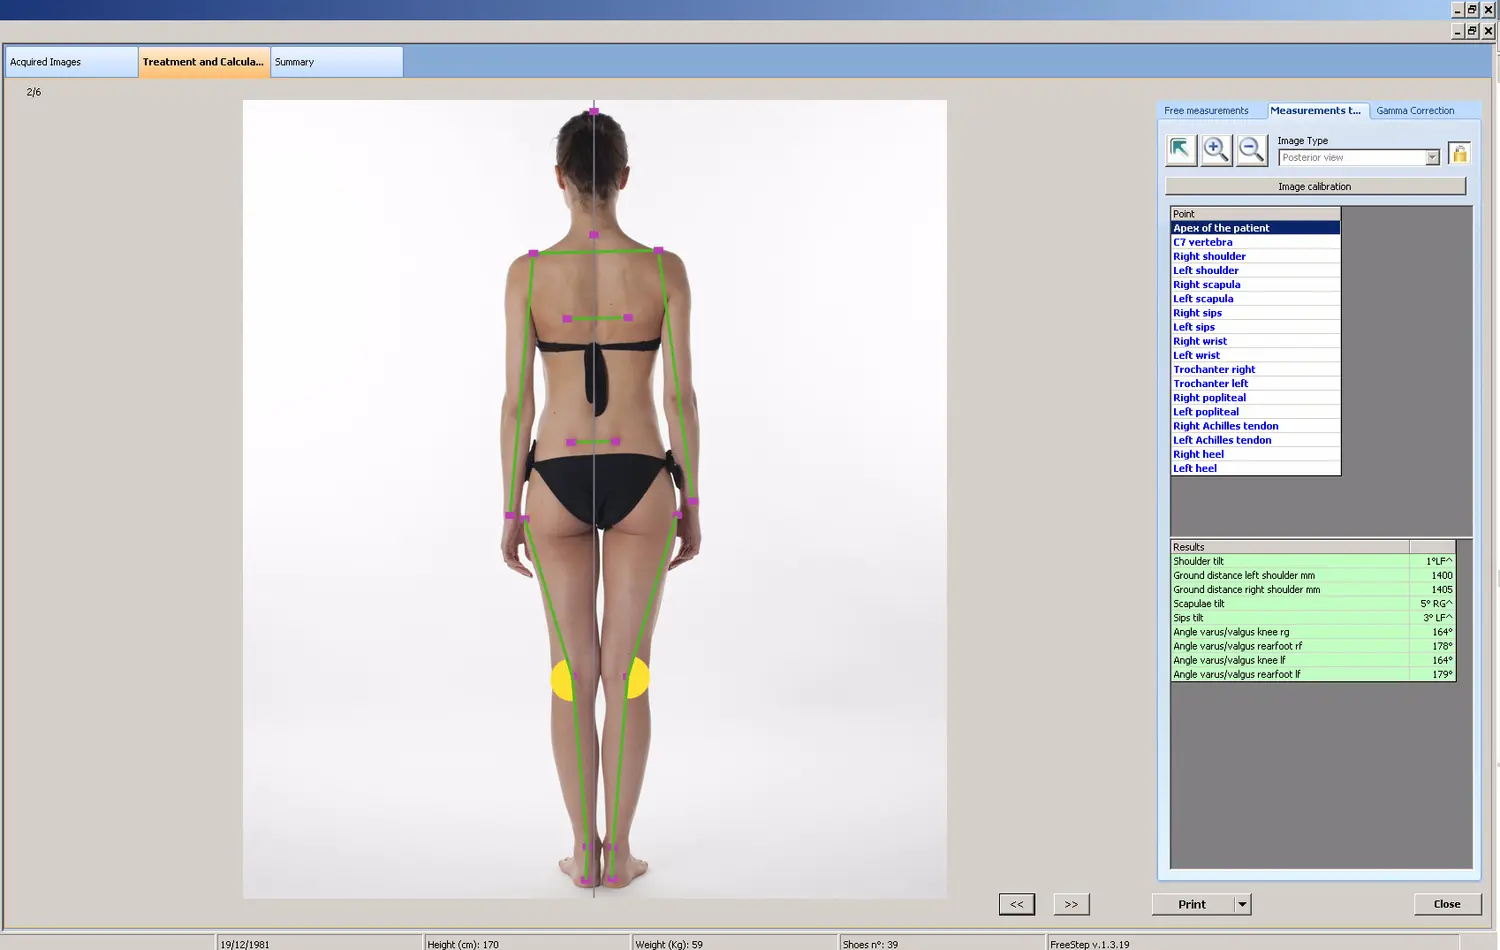Toggle the padlock lock icon
This screenshot has width=1500, height=950.
coord(1459,154)
